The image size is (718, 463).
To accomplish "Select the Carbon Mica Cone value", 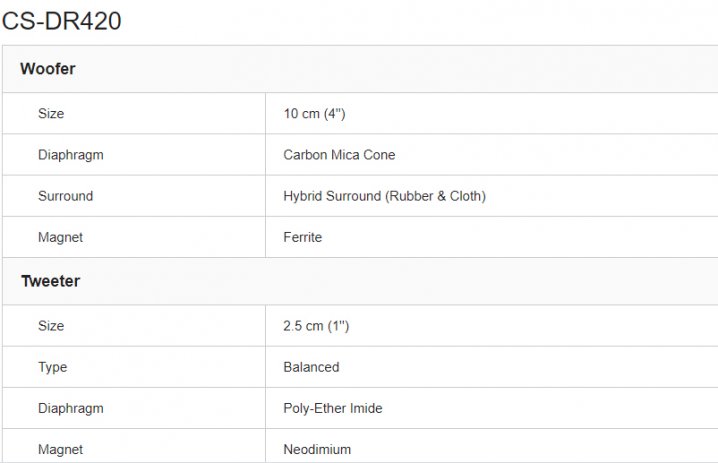I will coord(339,155).
